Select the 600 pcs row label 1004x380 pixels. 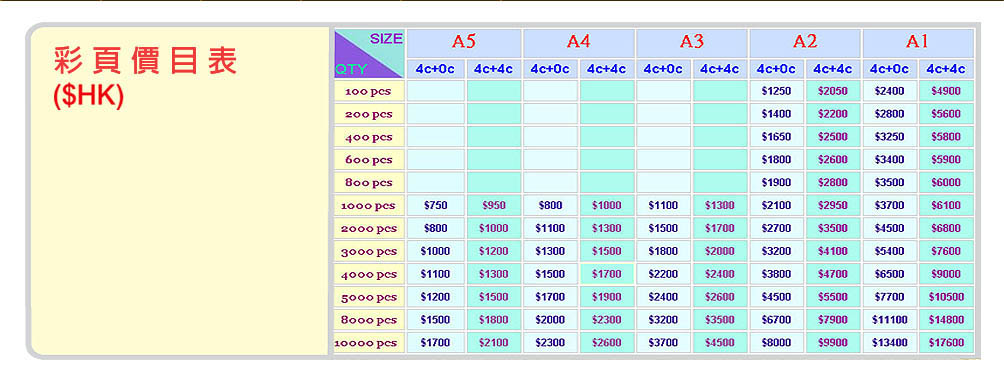(368, 160)
